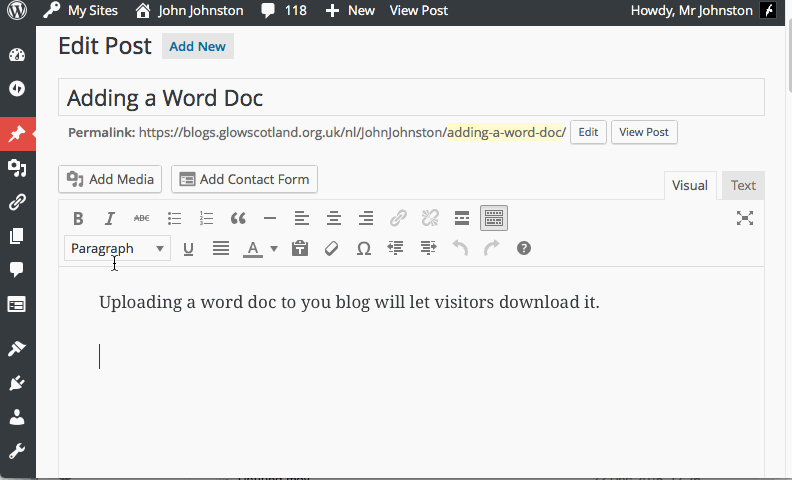Toggle bulleted list
This screenshot has height=480, width=792.
174,218
